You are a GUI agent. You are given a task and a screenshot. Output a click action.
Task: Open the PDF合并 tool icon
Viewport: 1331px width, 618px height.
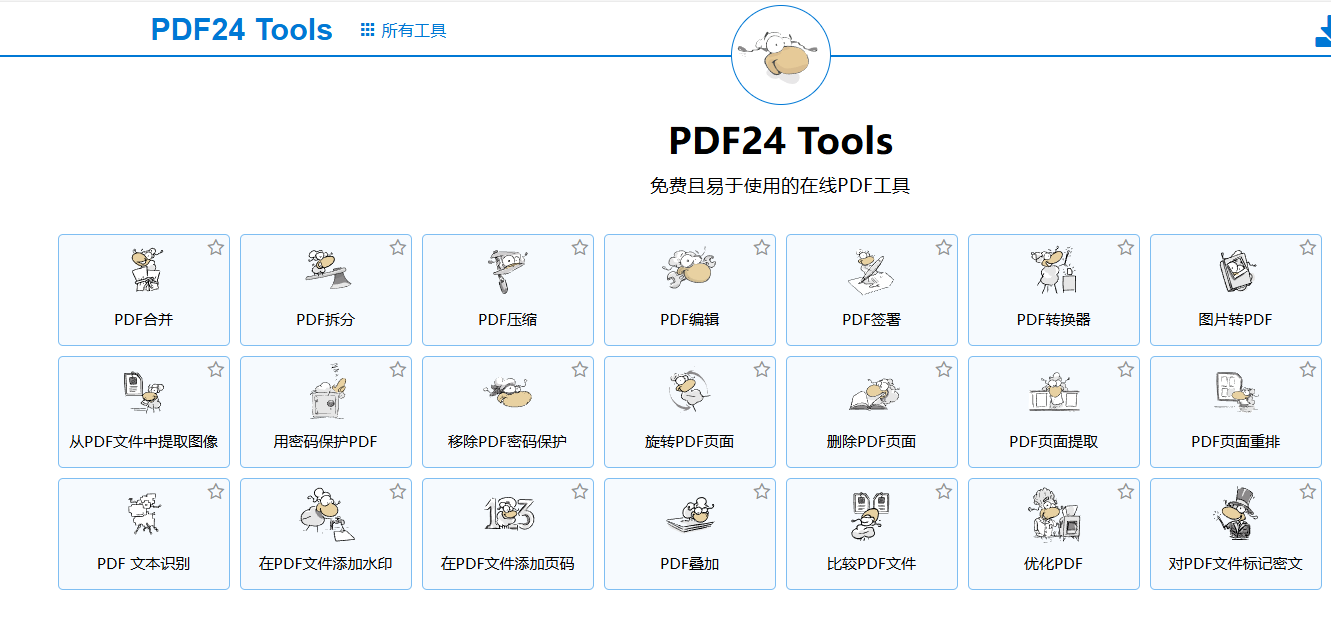click(144, 270)
